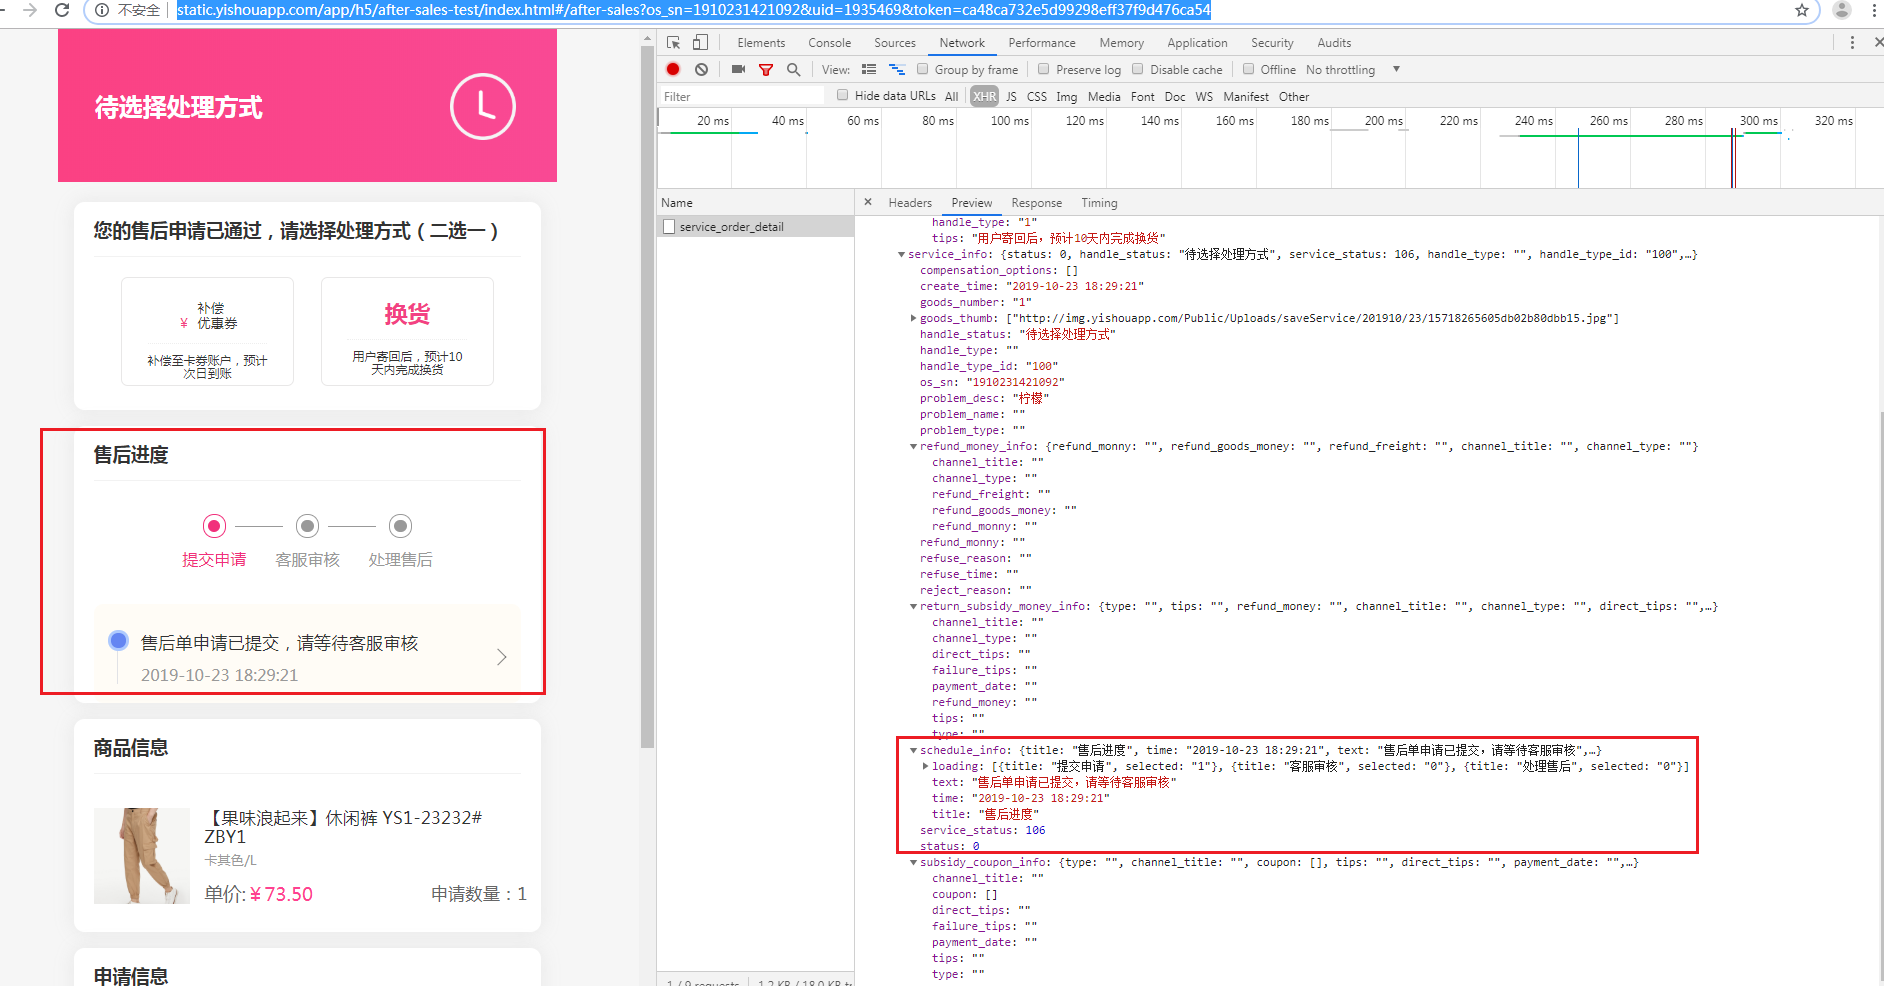
Task: Open the No throttling dropdown
Action: point(1352,69)
